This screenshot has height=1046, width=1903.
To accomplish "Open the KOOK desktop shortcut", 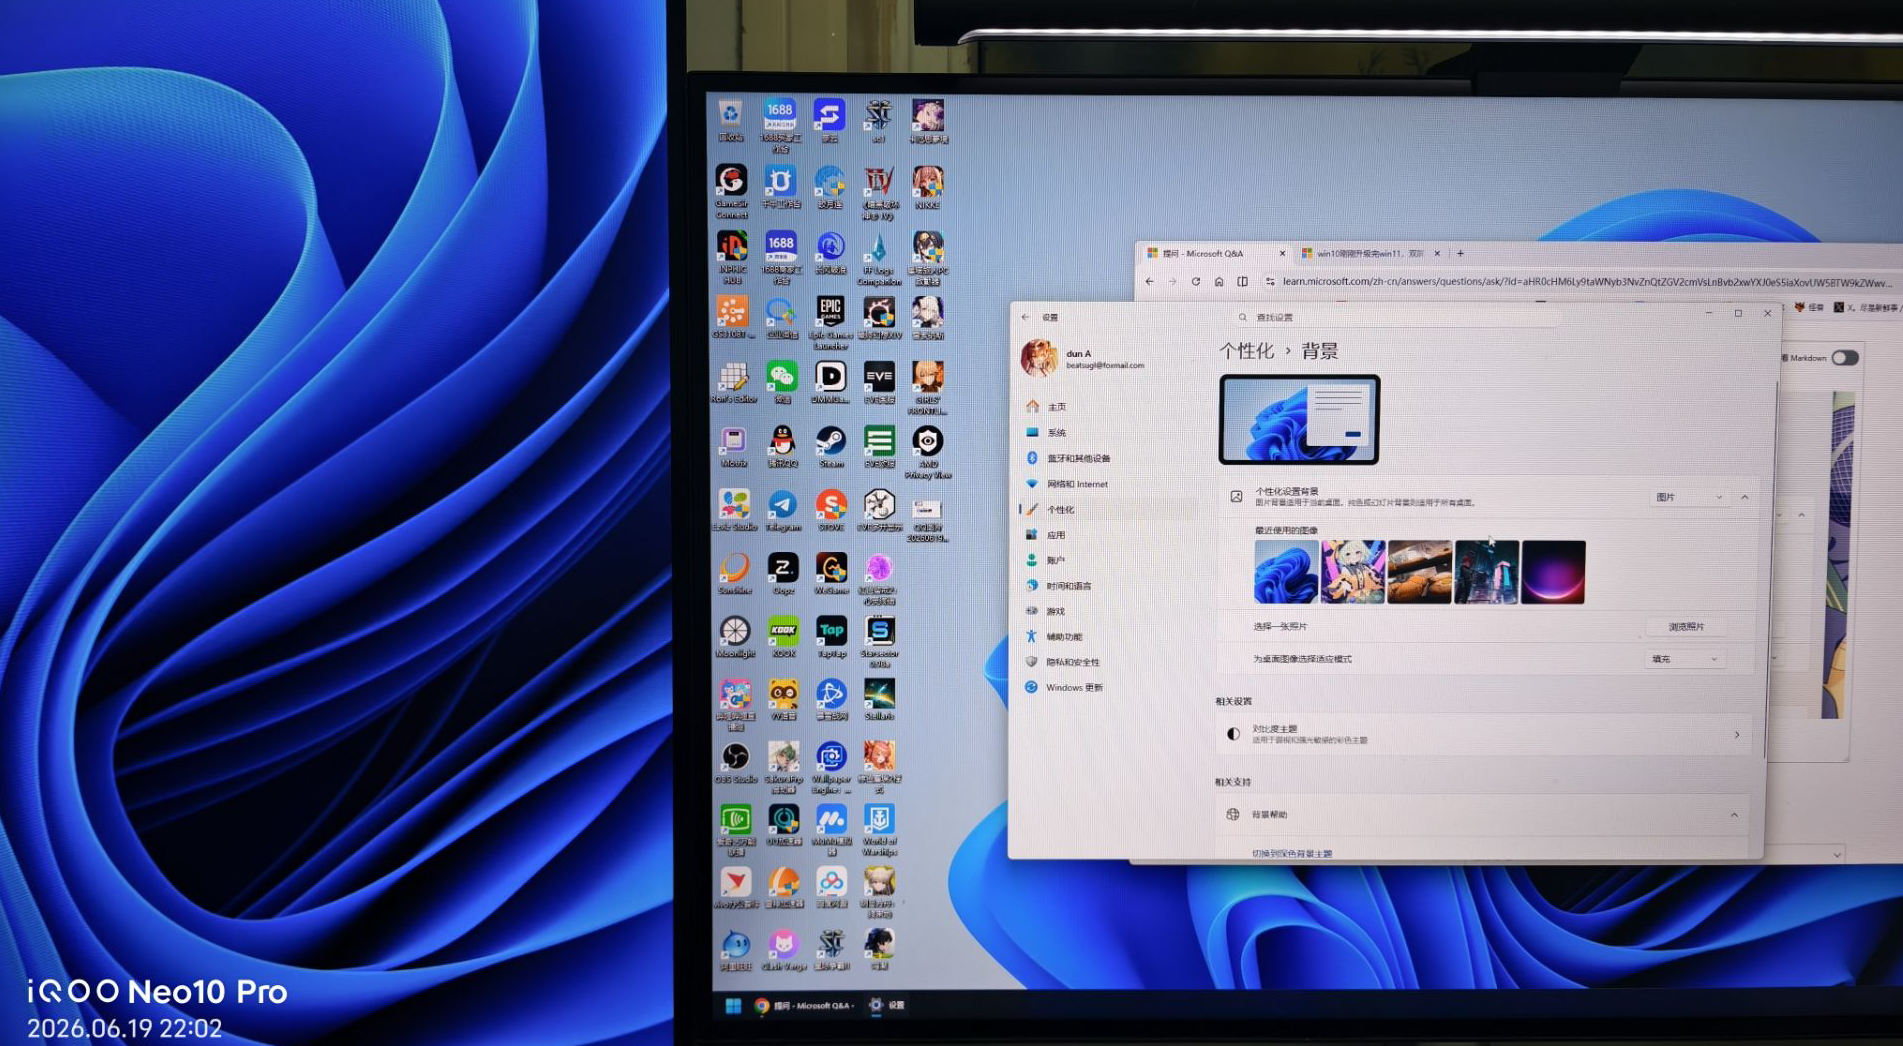I will coord(783,636).
